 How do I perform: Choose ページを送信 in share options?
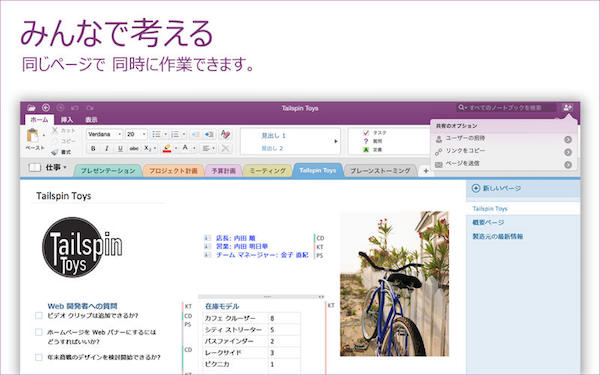(x=504, y=164)
